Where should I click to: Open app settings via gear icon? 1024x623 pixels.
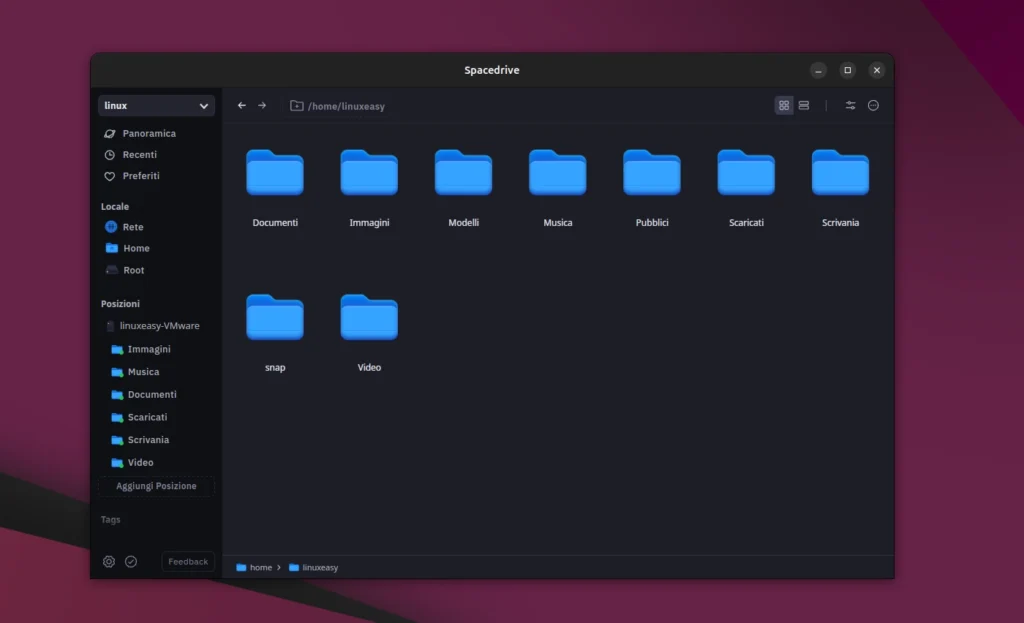108,561
